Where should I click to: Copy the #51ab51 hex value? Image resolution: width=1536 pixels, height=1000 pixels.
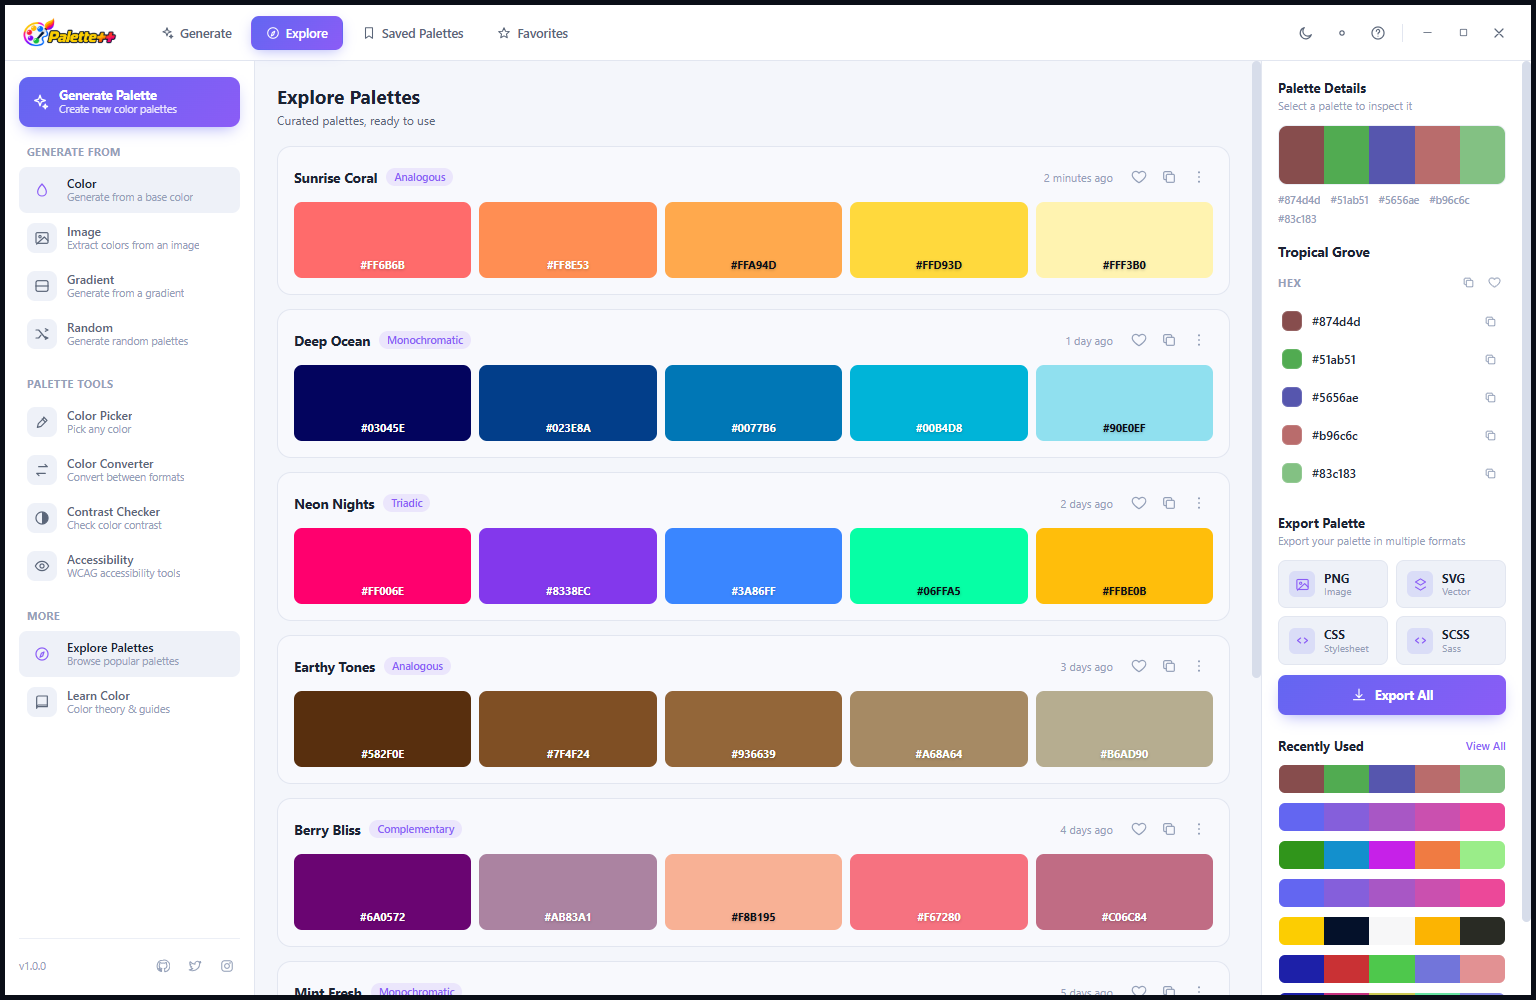click(1490, 360)
